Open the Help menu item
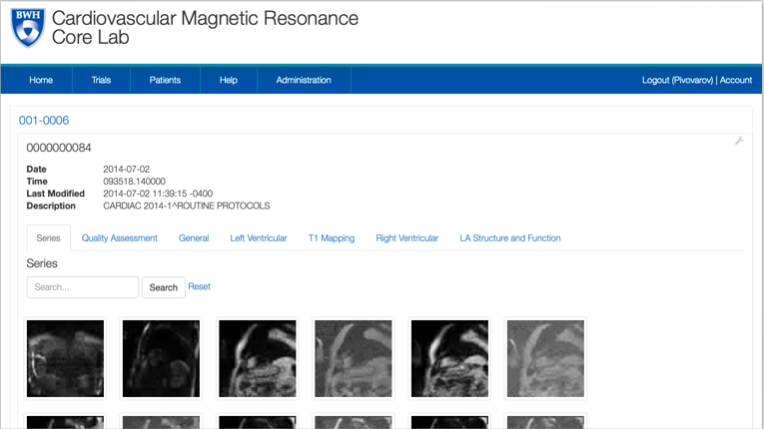 (229, 80)
